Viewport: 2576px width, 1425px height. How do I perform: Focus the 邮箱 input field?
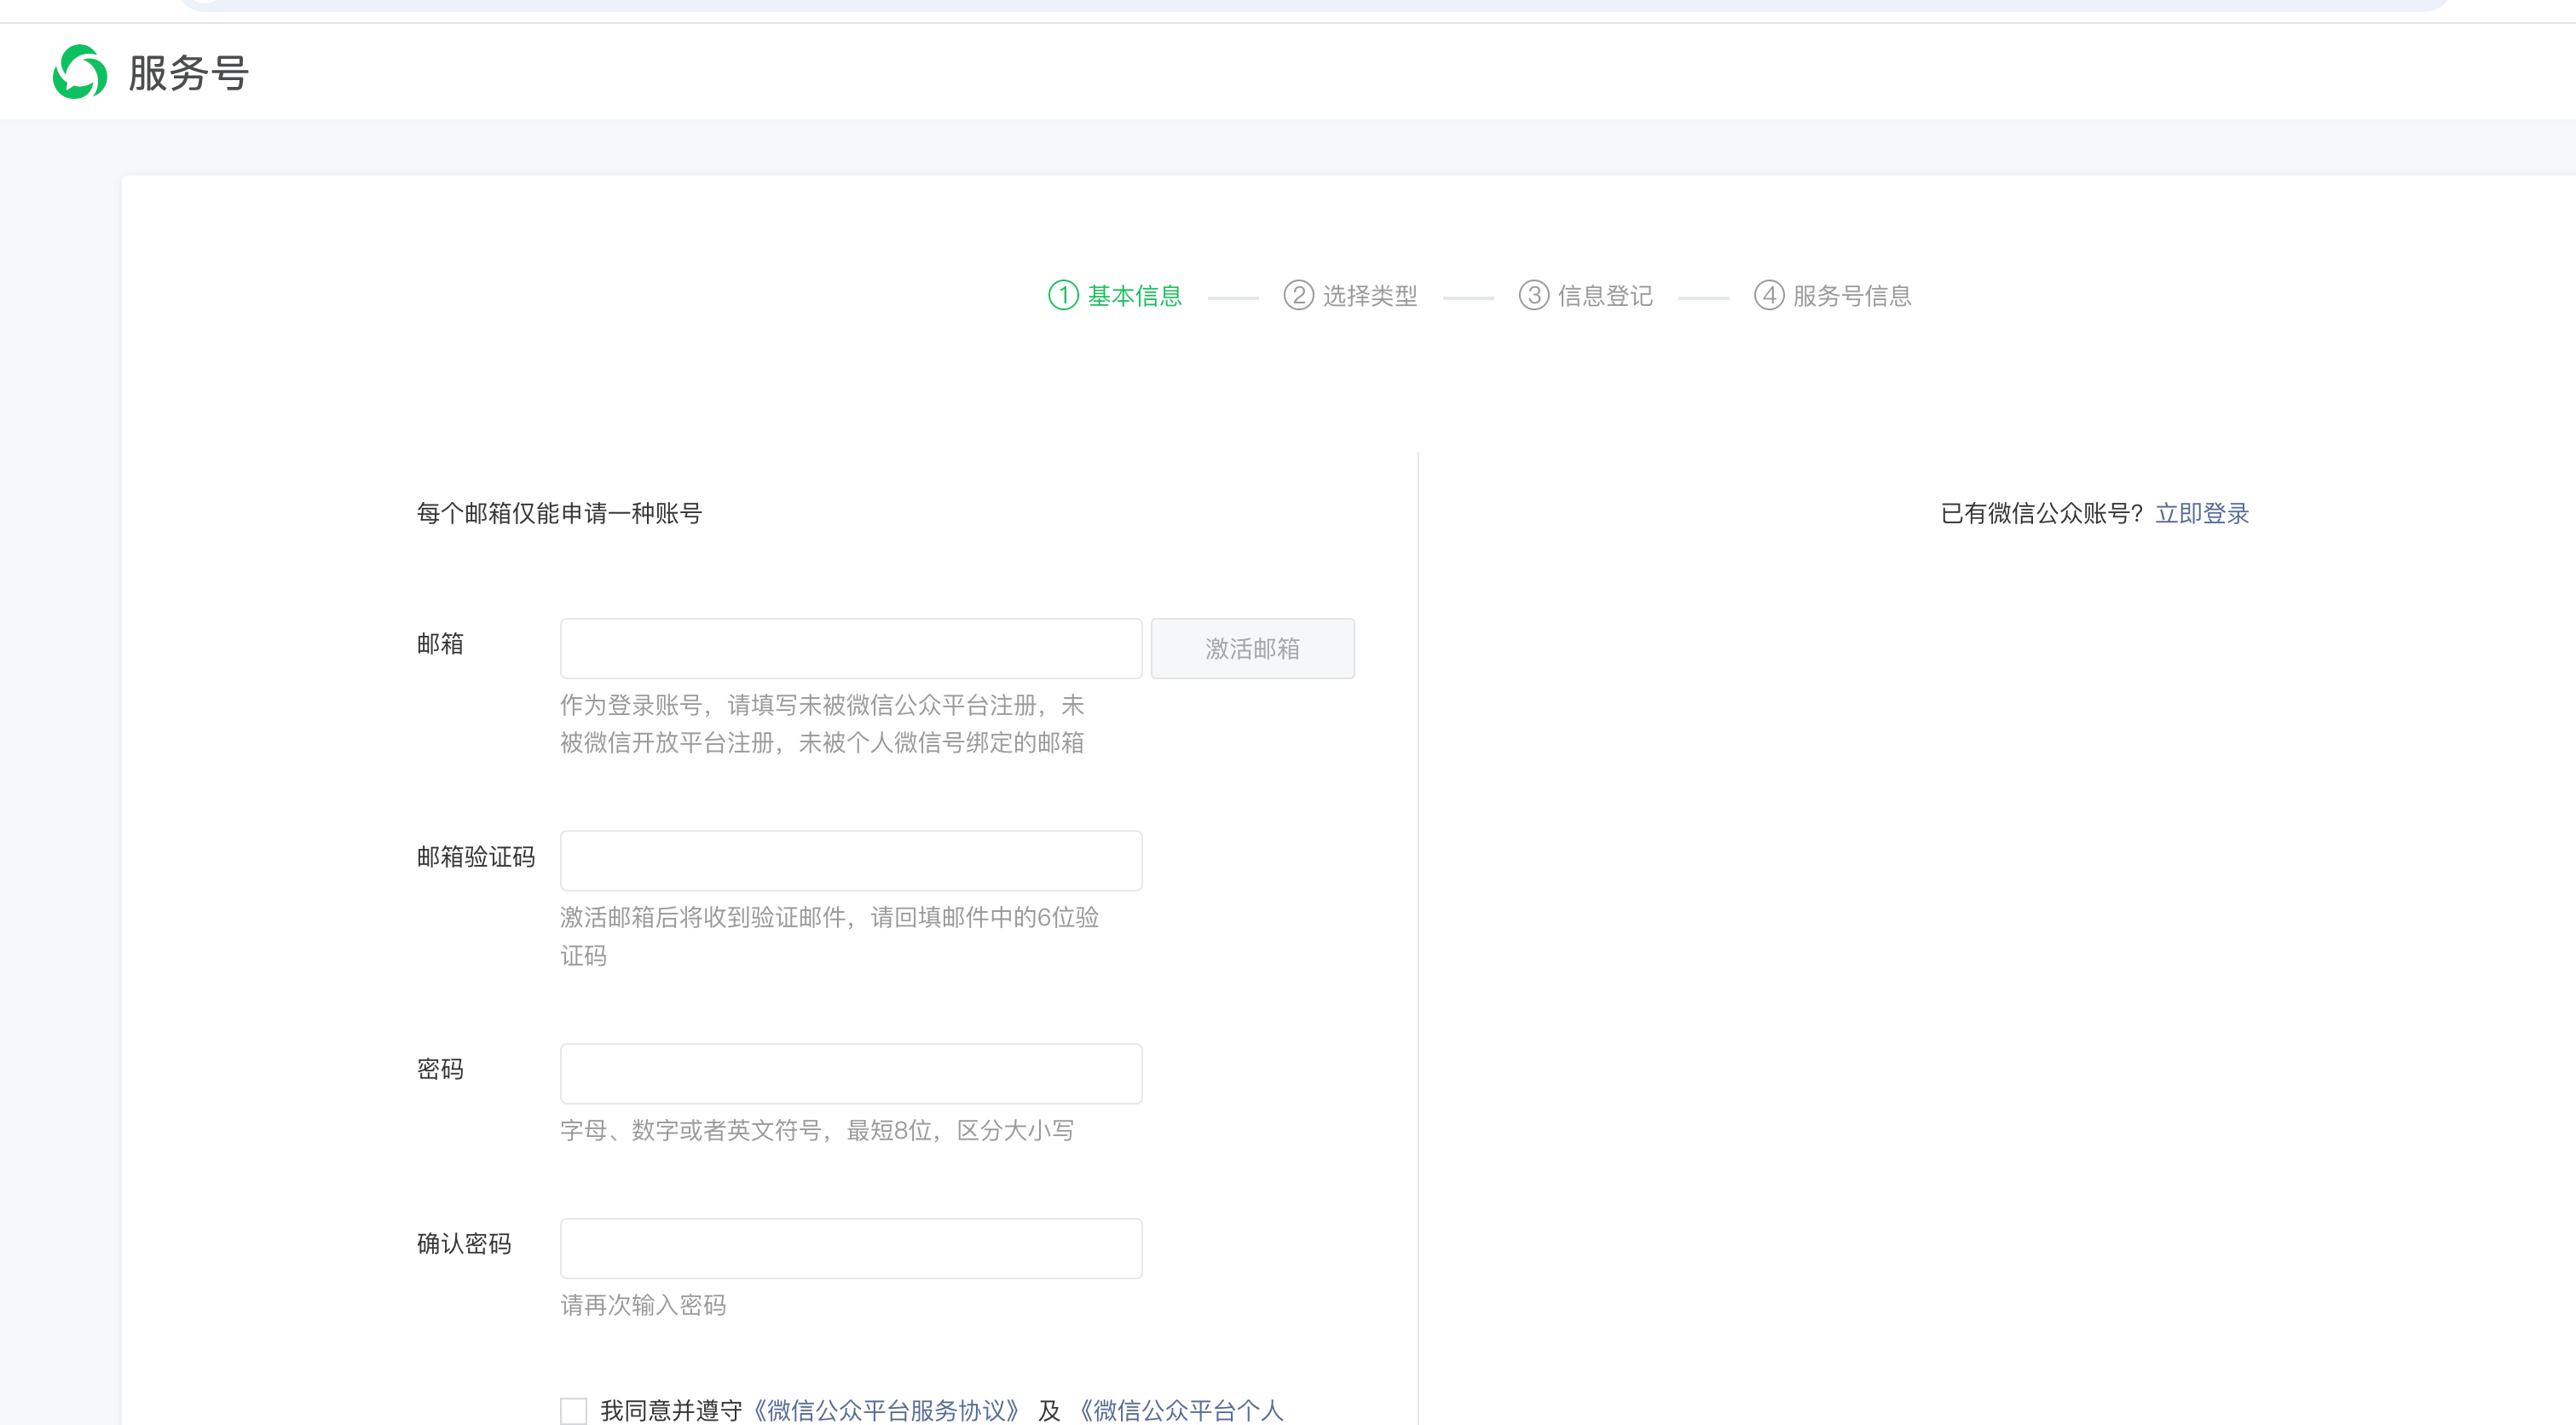(850, 648)
